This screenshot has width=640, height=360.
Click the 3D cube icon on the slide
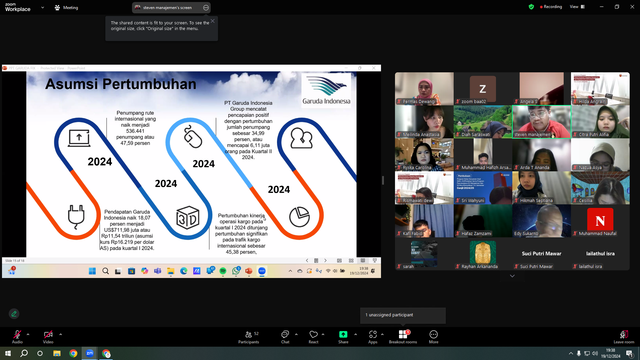coord(188,218)
